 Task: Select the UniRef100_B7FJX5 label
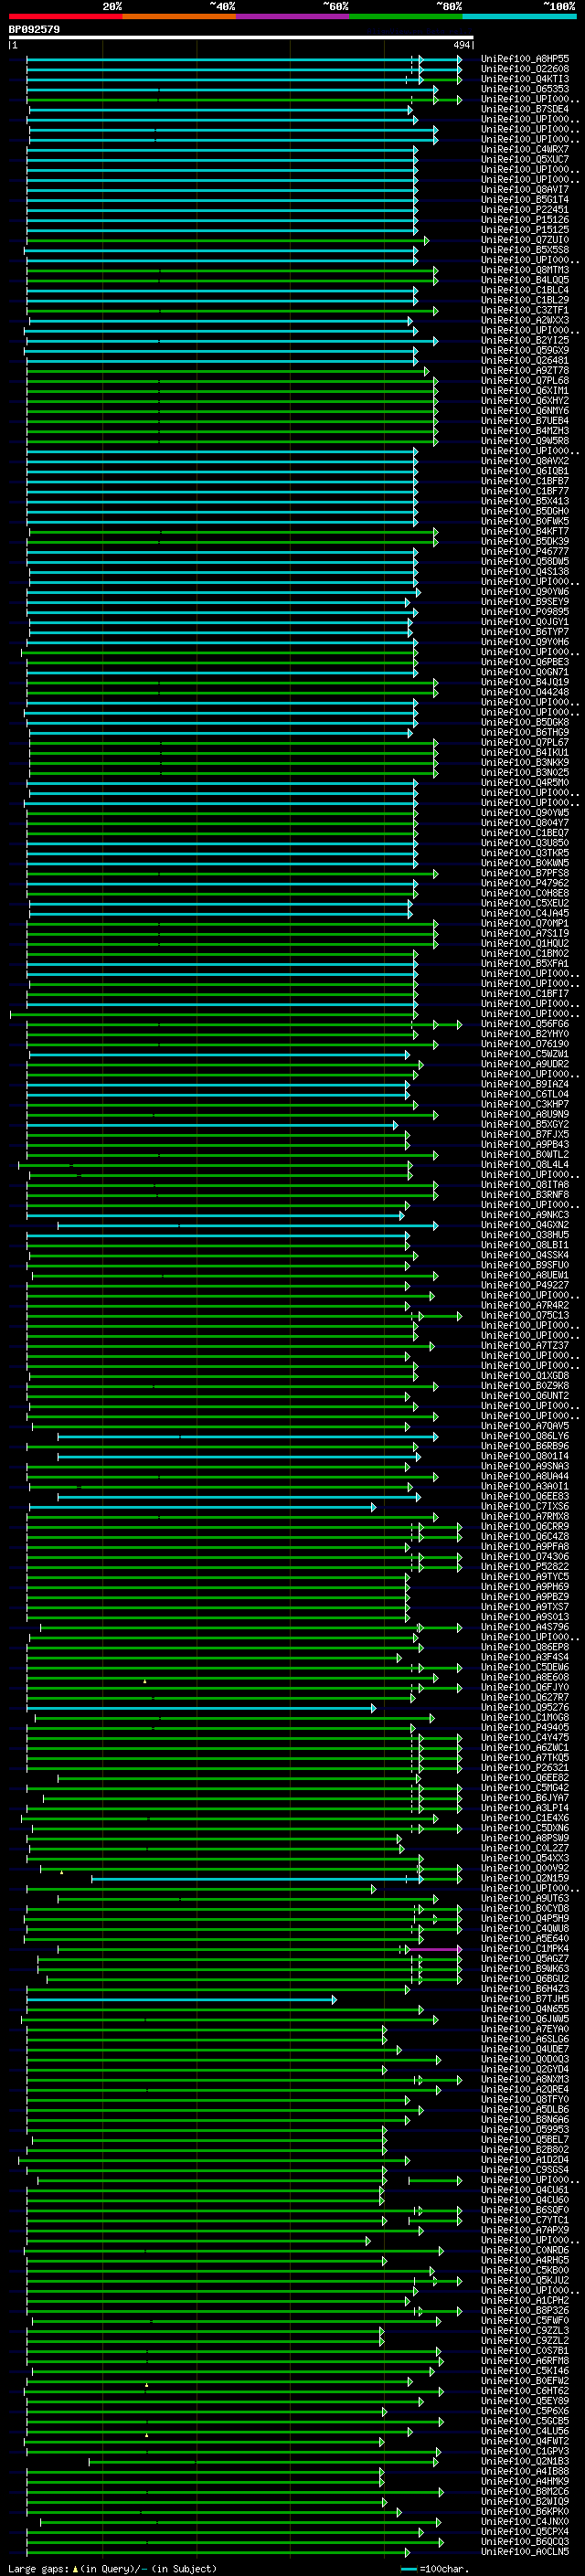point(525,1134)
